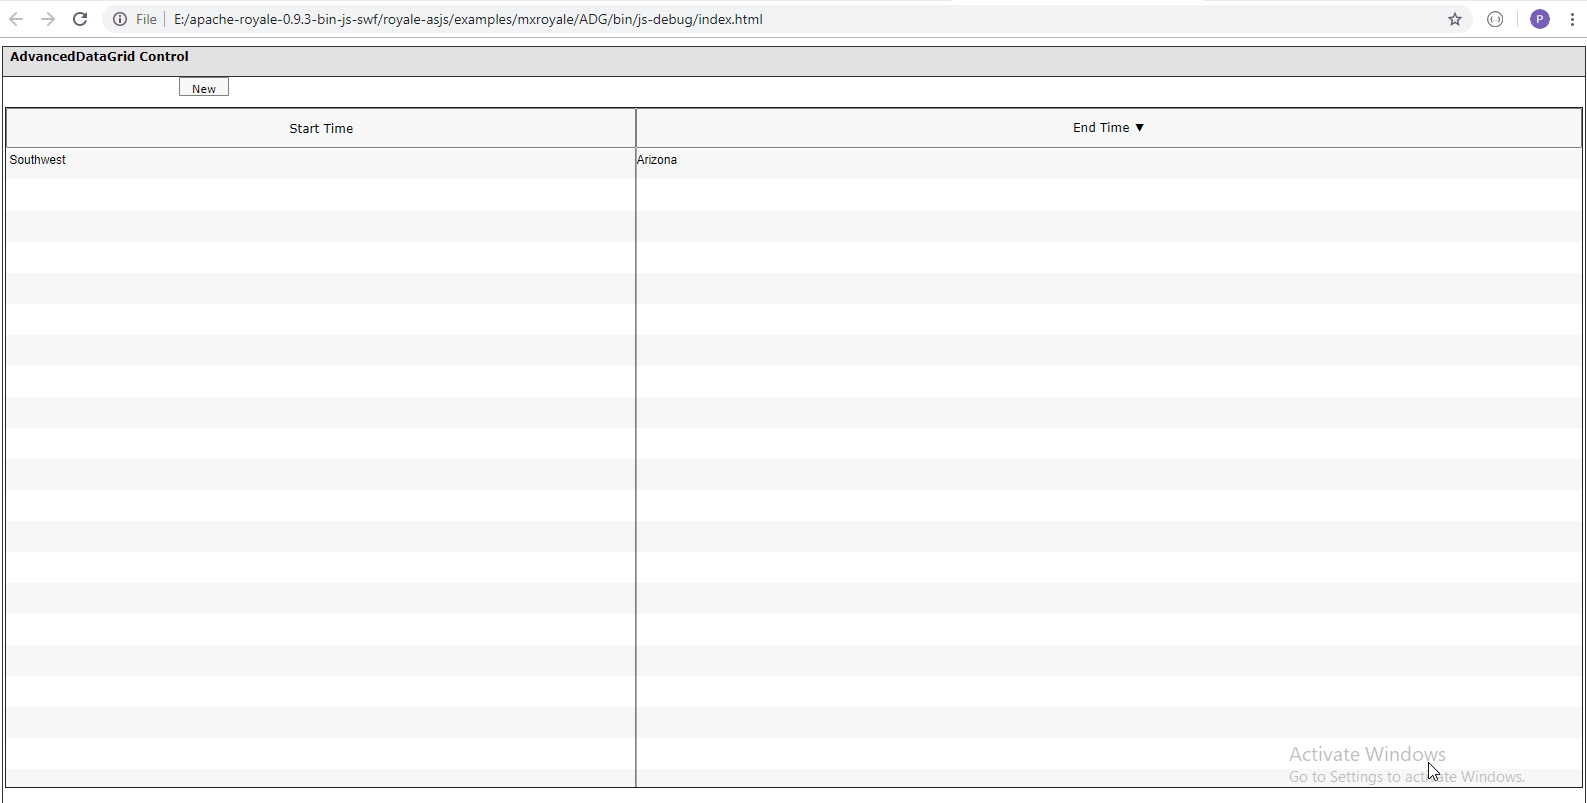
Task: Click the address bar URL
Action: 468,19
